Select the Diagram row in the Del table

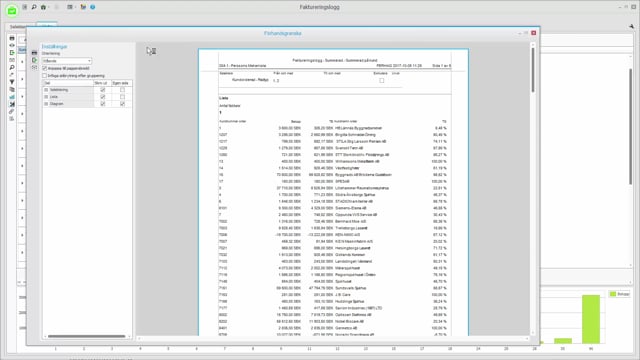click(68, 104)
